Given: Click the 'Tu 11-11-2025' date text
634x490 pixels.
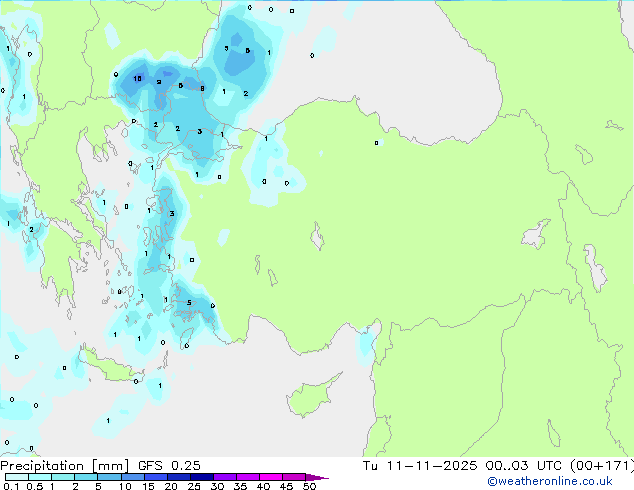Looking at the screenshot, I should 420,466.
